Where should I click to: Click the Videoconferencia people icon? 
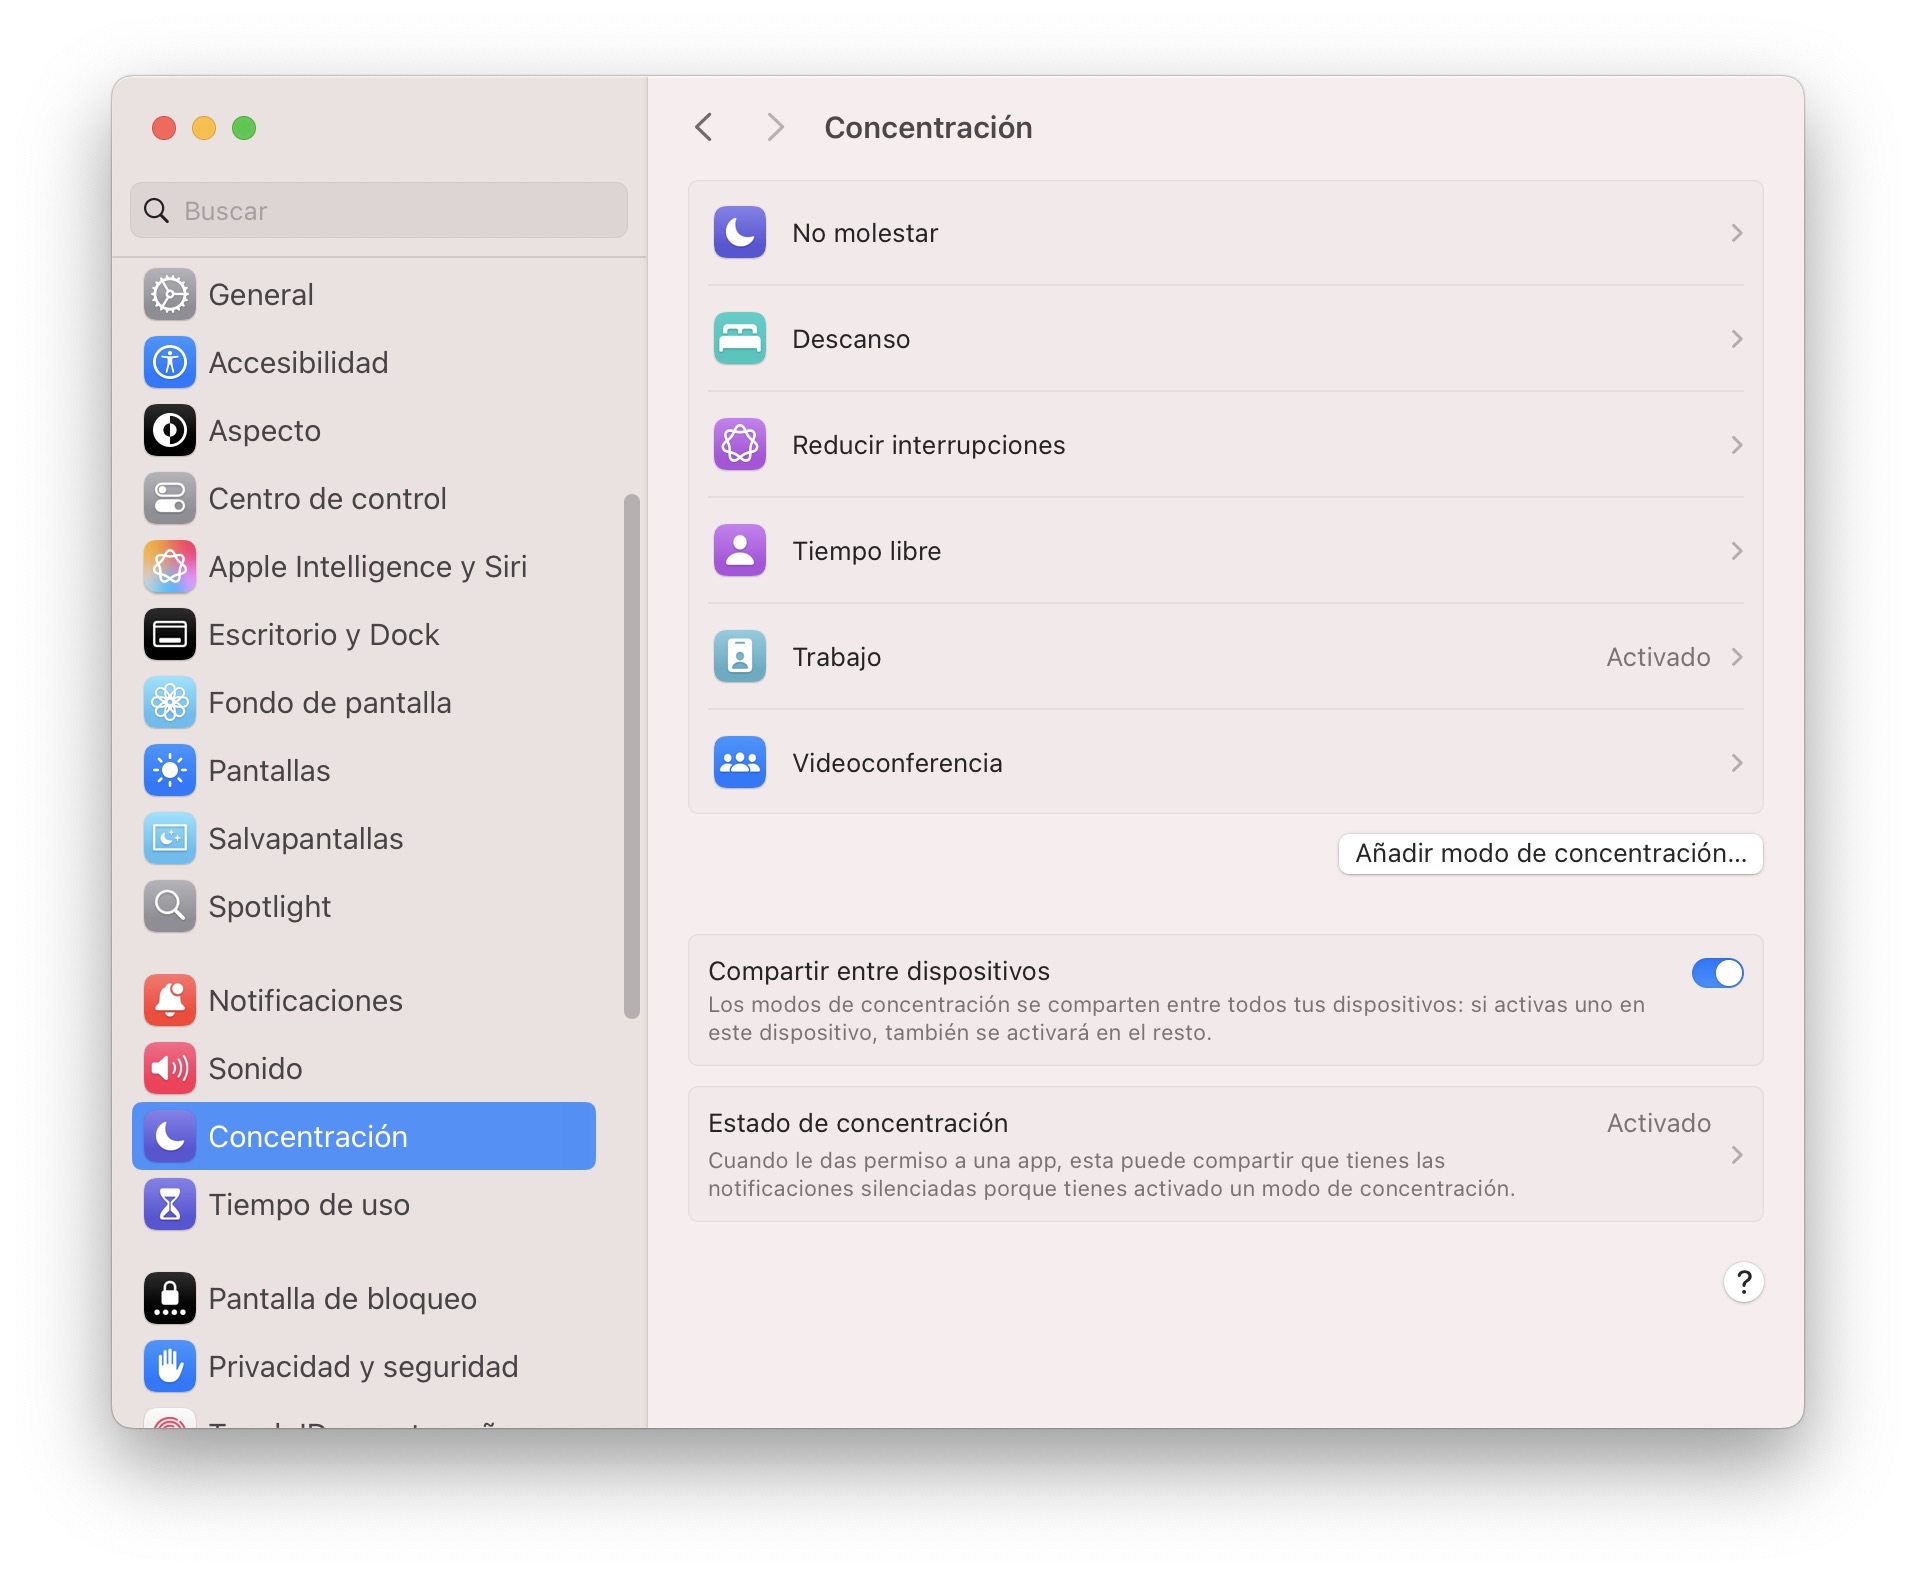click(x=740, y=763)
